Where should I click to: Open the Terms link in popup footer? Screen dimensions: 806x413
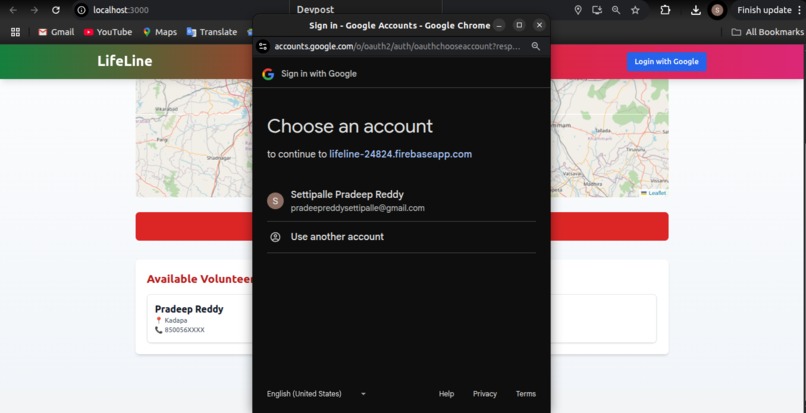[x=526, y=394]
